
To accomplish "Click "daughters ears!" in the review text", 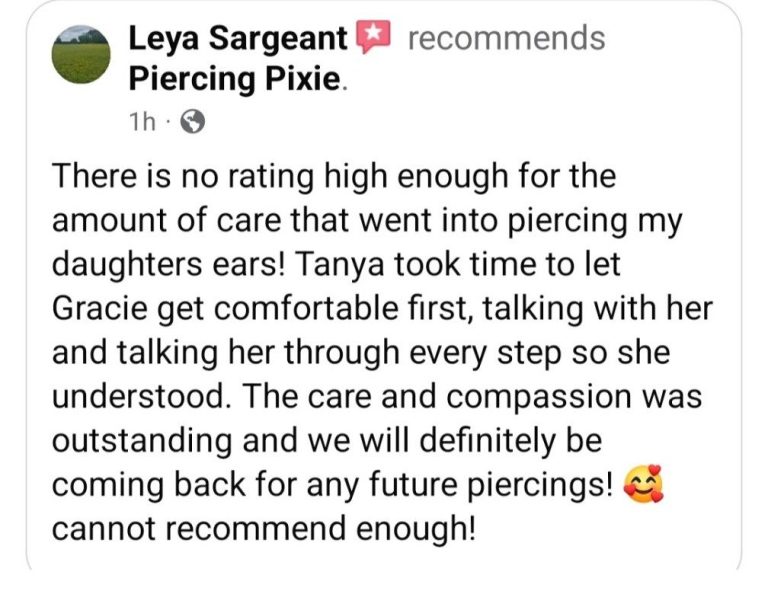I will click(x=189, y=265).
